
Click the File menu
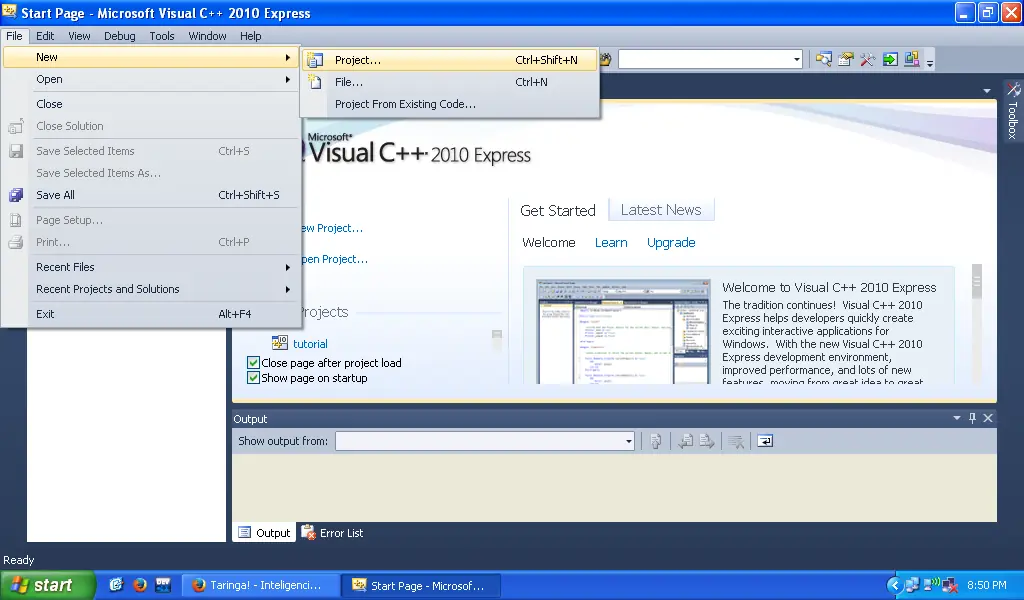pyautogui.click(x=14, y=36)
